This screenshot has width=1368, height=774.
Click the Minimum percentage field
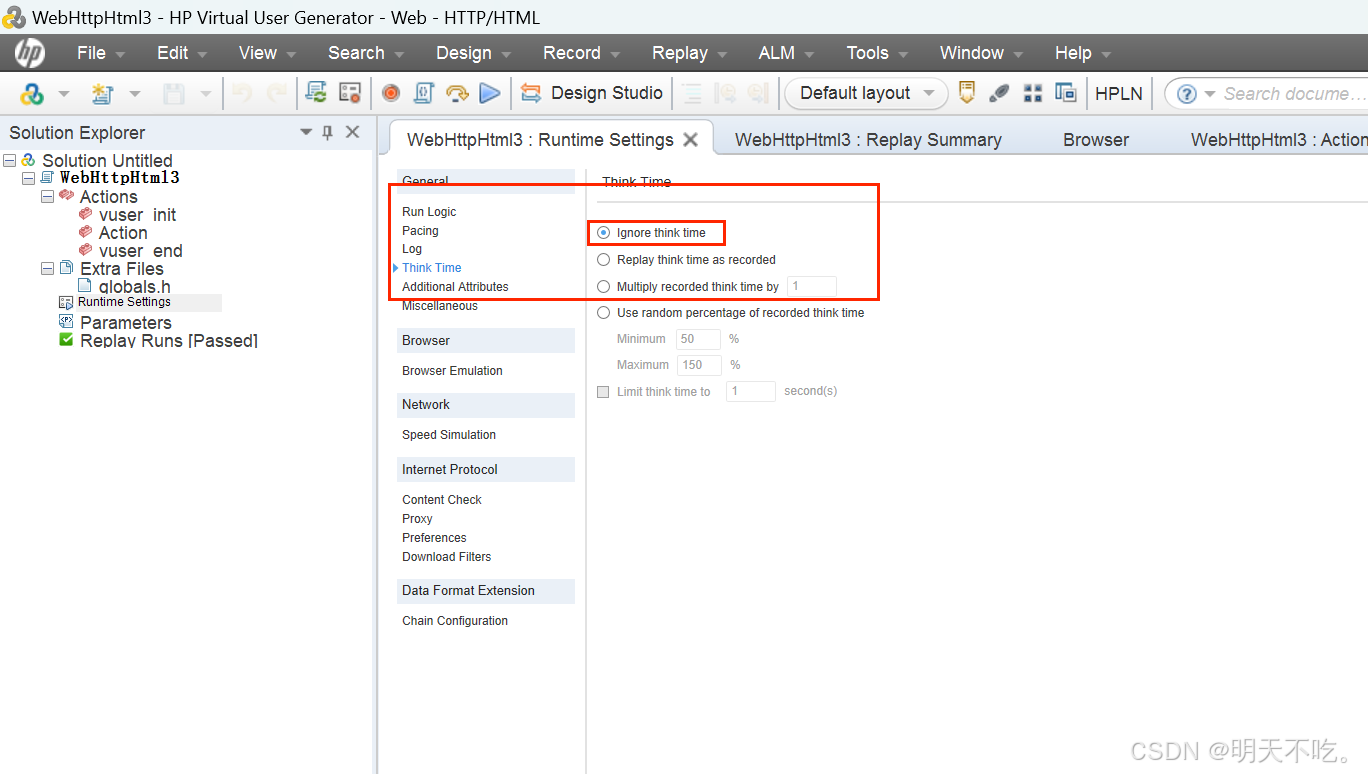point(698,339)
